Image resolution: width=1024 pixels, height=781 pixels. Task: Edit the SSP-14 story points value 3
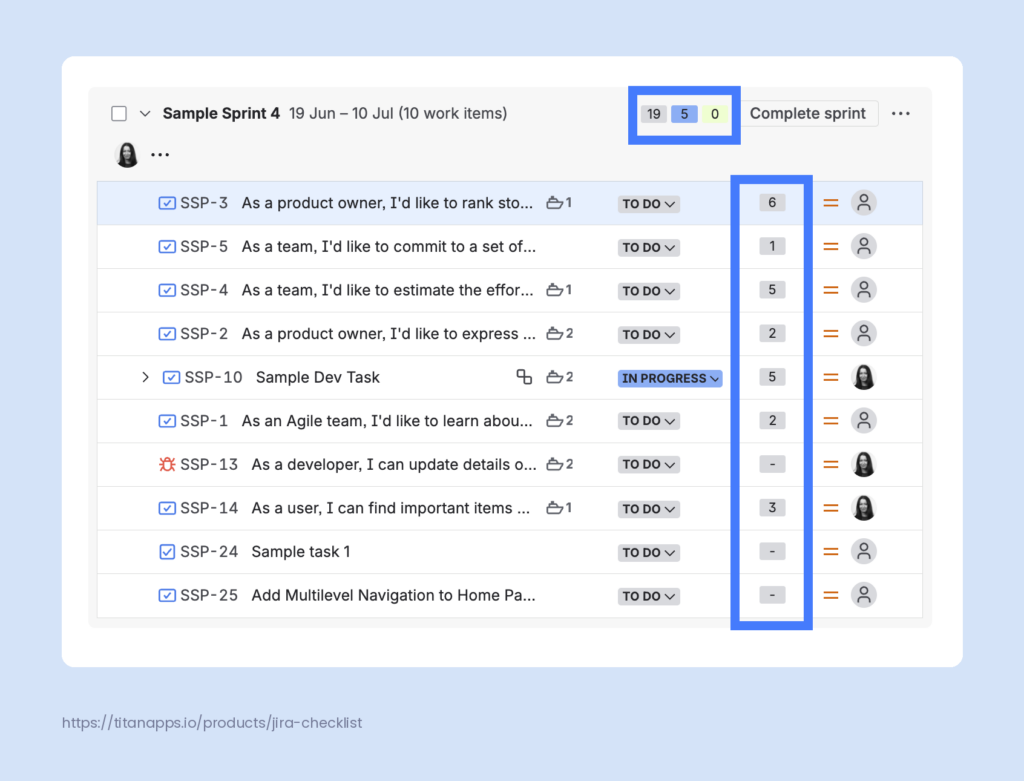click(772, 508)
